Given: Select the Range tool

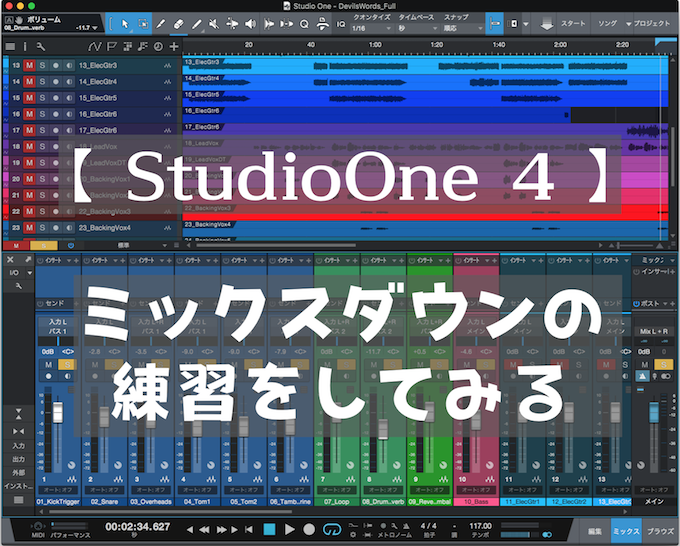Looking at the screenshot, I should [x=143, y=24].
